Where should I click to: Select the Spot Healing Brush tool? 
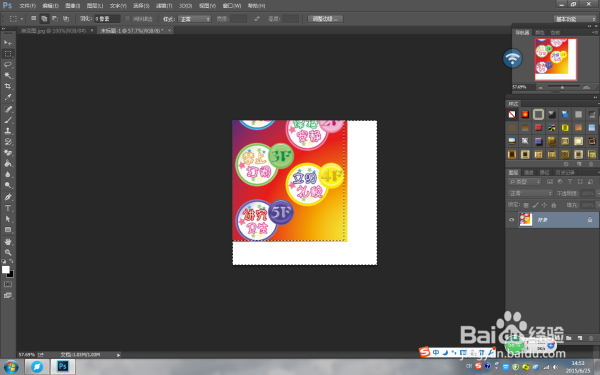(8, 109)
